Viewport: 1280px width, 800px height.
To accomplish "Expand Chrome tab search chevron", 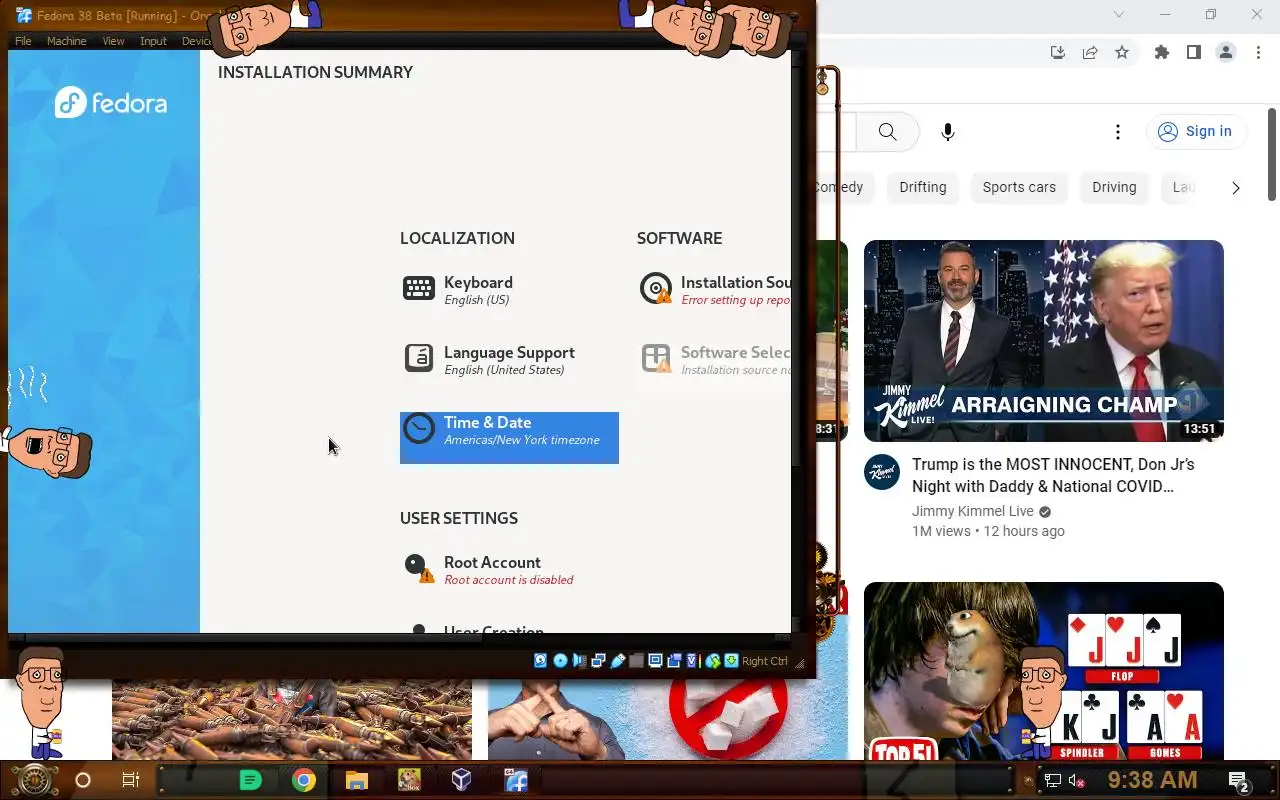I will (x=1119, y=14).
